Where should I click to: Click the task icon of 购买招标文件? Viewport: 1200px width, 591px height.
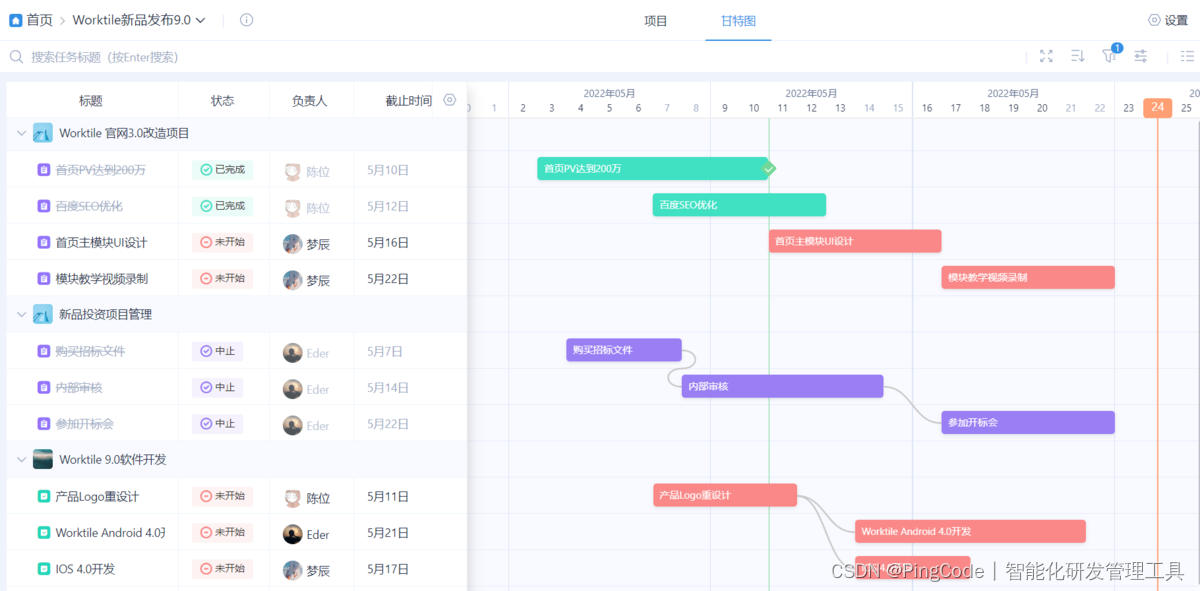44,351
